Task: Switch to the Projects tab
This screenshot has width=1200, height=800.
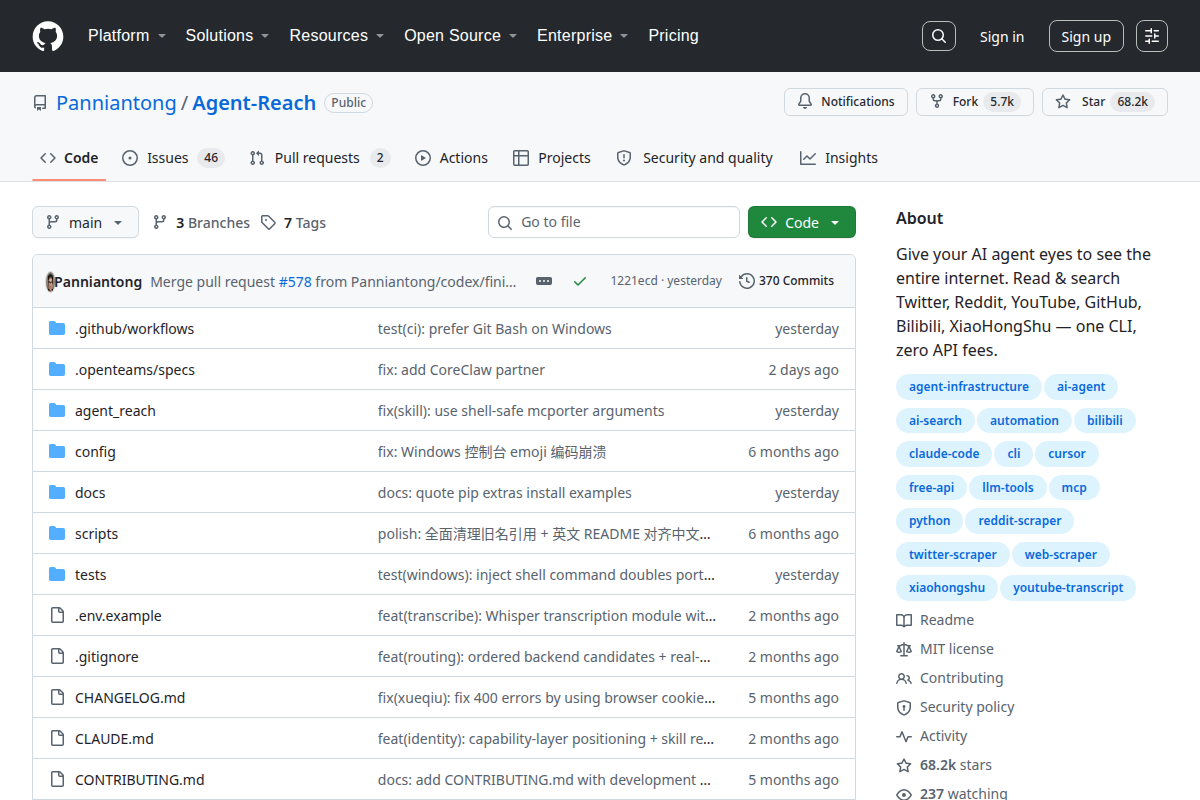Action: pyautogui.click(x=551, y=158)
